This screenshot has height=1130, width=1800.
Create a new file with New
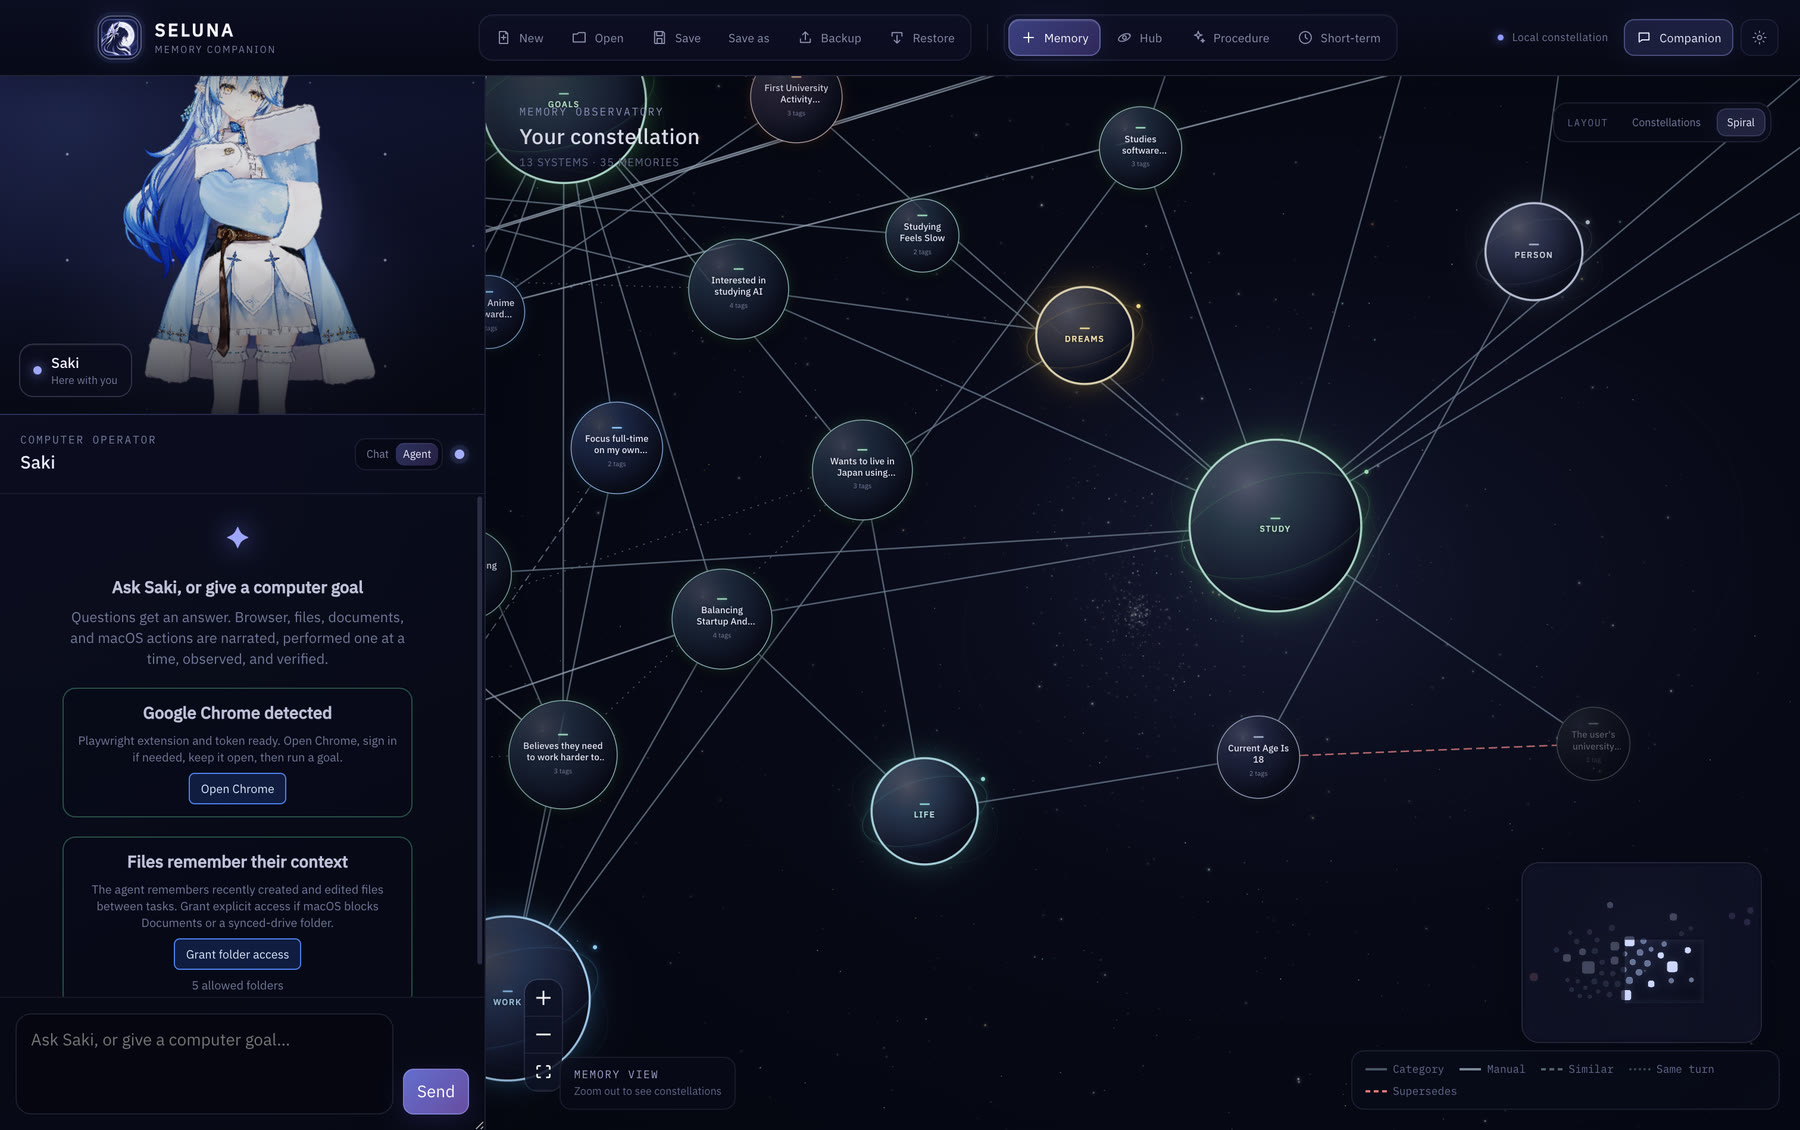pos(520,38)
